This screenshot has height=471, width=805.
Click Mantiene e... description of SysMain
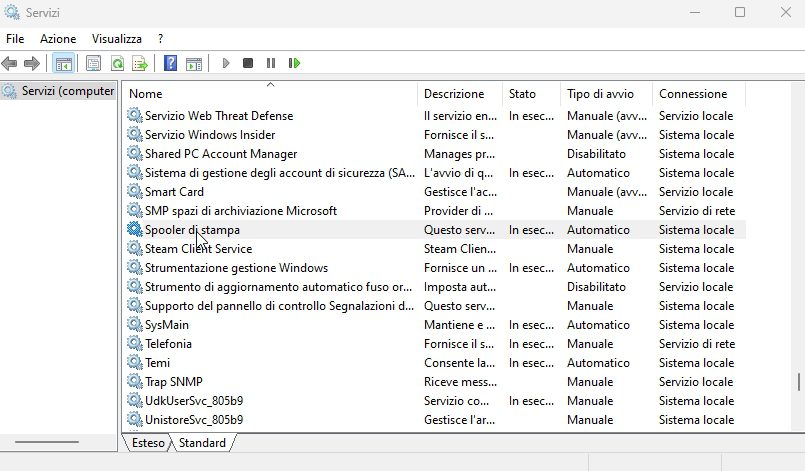coord(459,325)
